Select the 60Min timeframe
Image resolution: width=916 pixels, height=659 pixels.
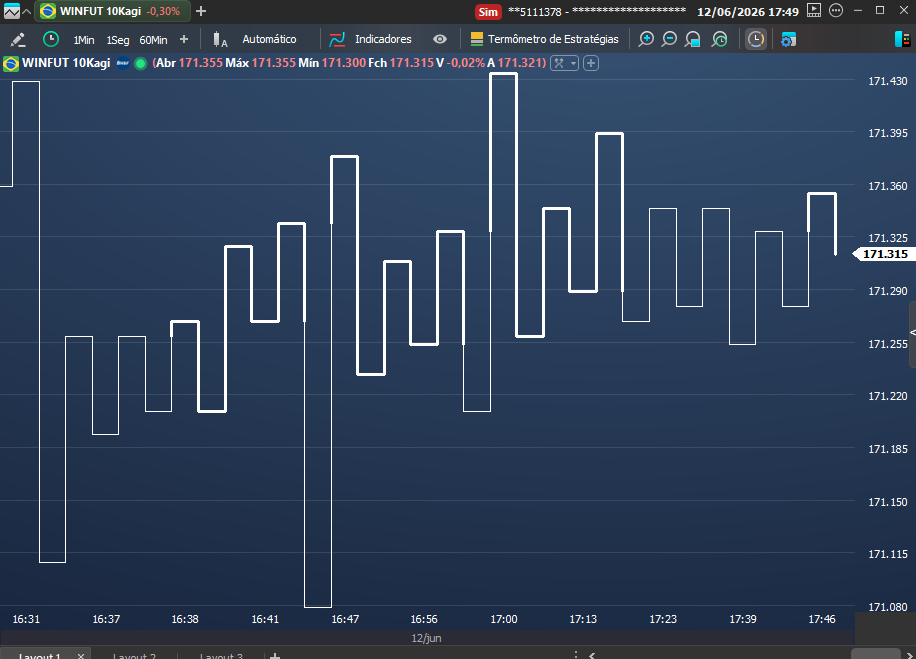pos(153,40)
